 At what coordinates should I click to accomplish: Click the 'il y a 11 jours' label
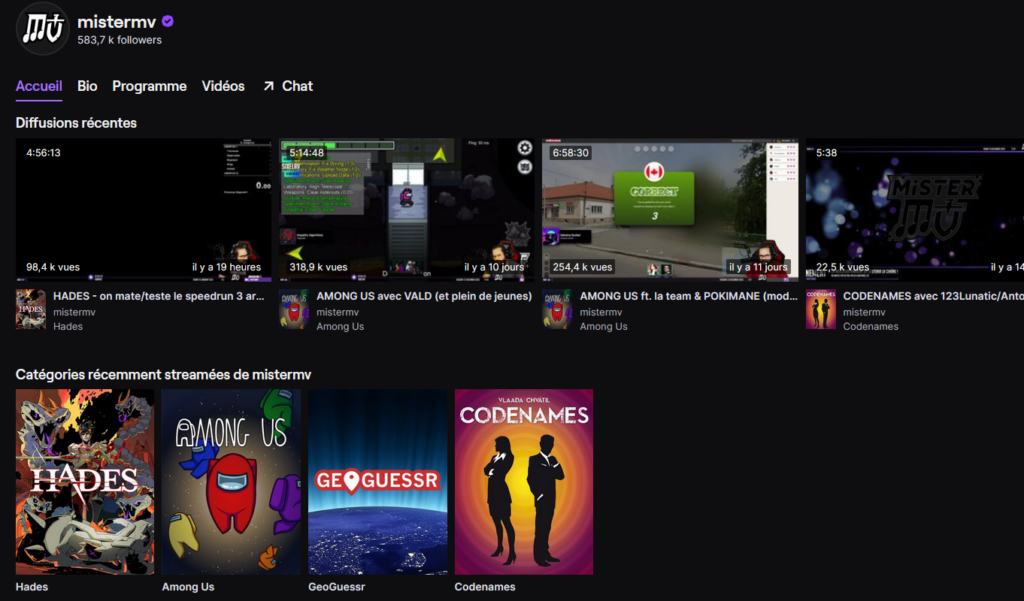point(758,267)
